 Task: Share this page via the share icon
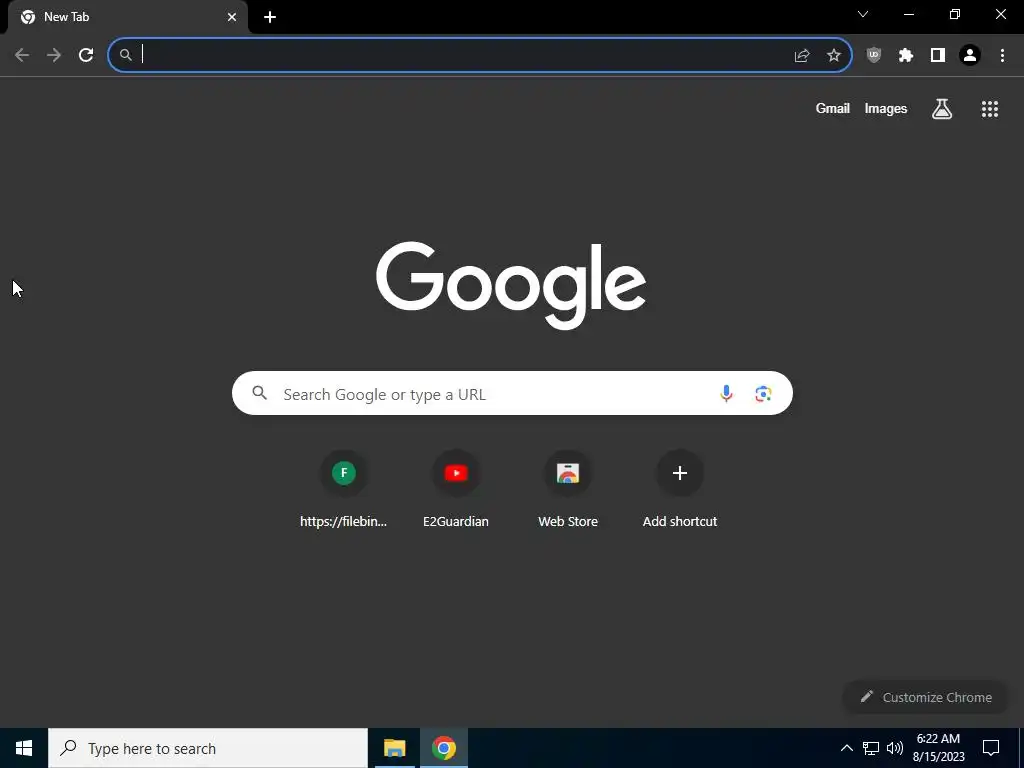(x=802, y=56)
